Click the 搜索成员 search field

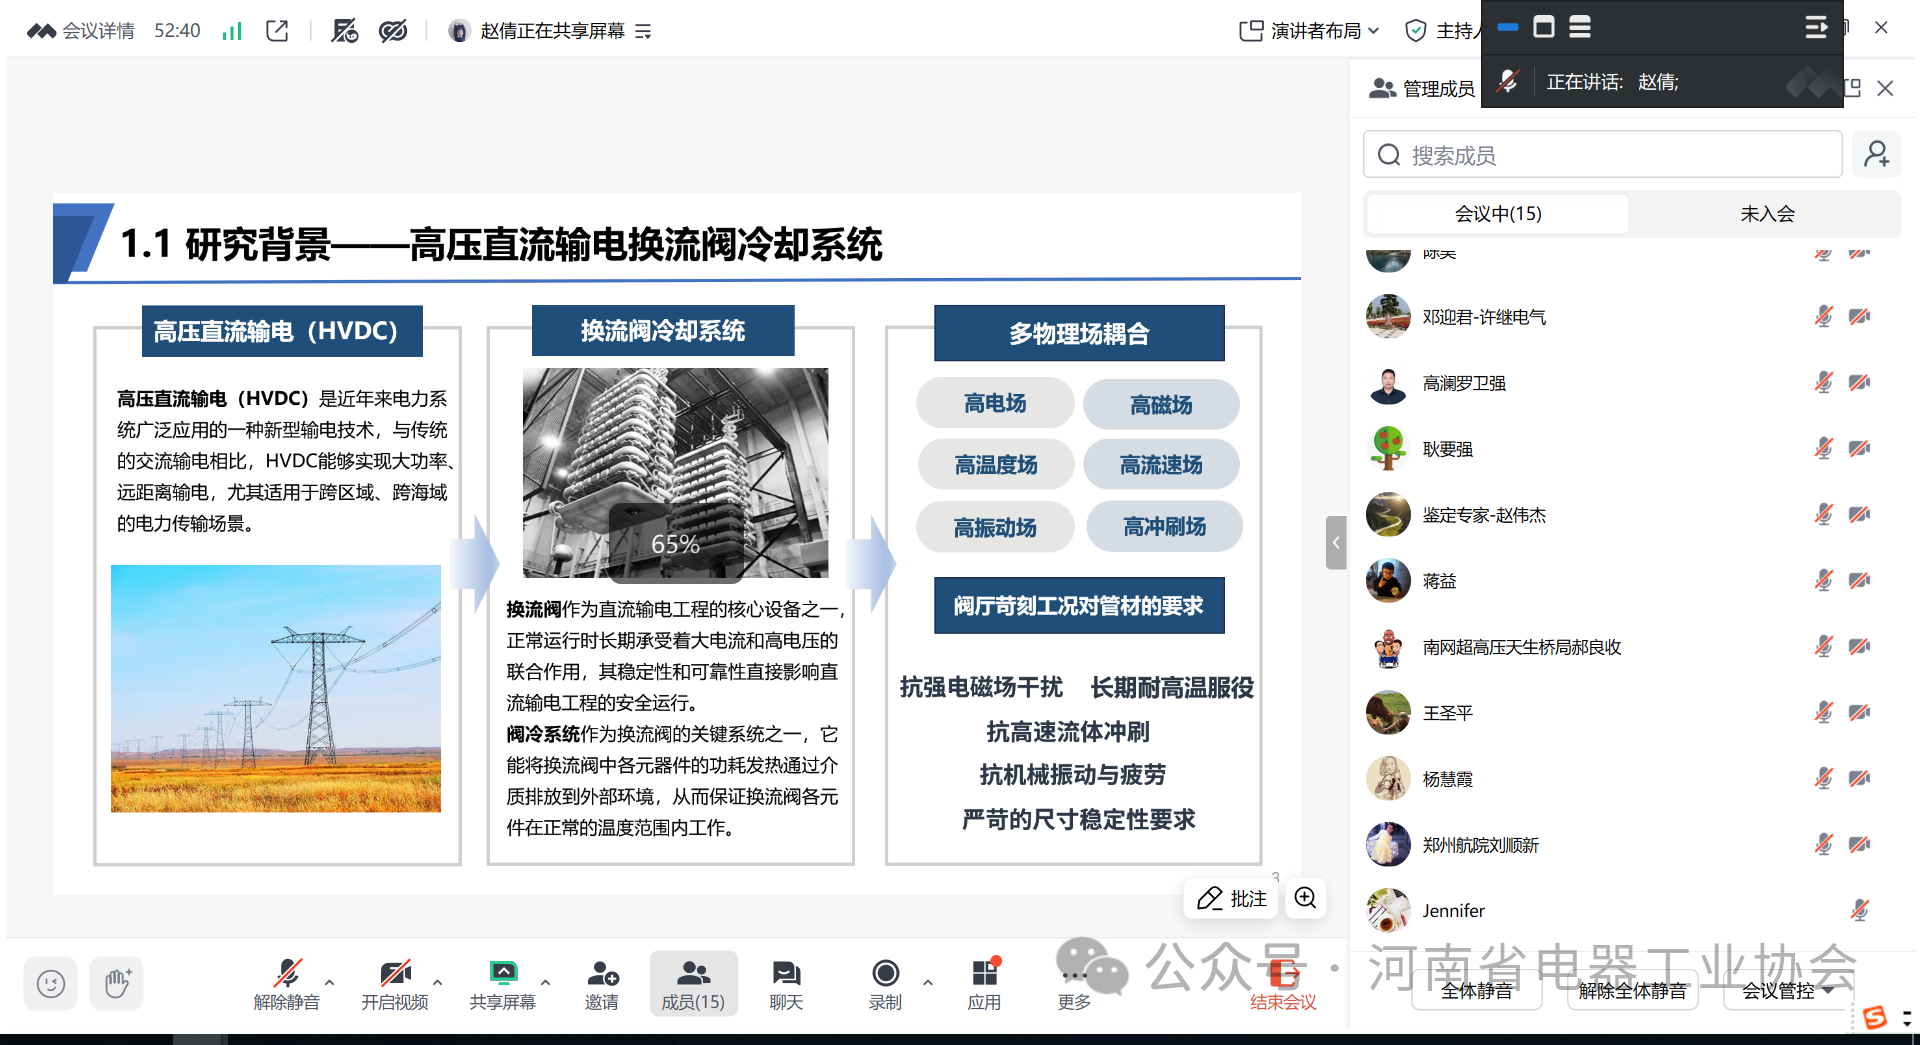[x=1602, y=155]
